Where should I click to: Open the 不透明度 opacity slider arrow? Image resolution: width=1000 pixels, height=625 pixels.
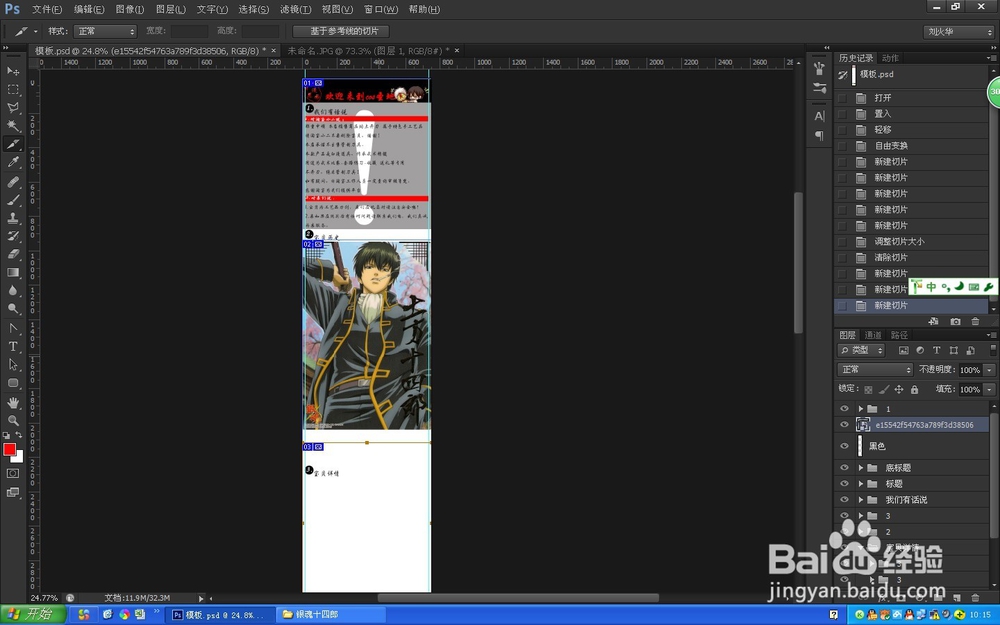[989, 370]
